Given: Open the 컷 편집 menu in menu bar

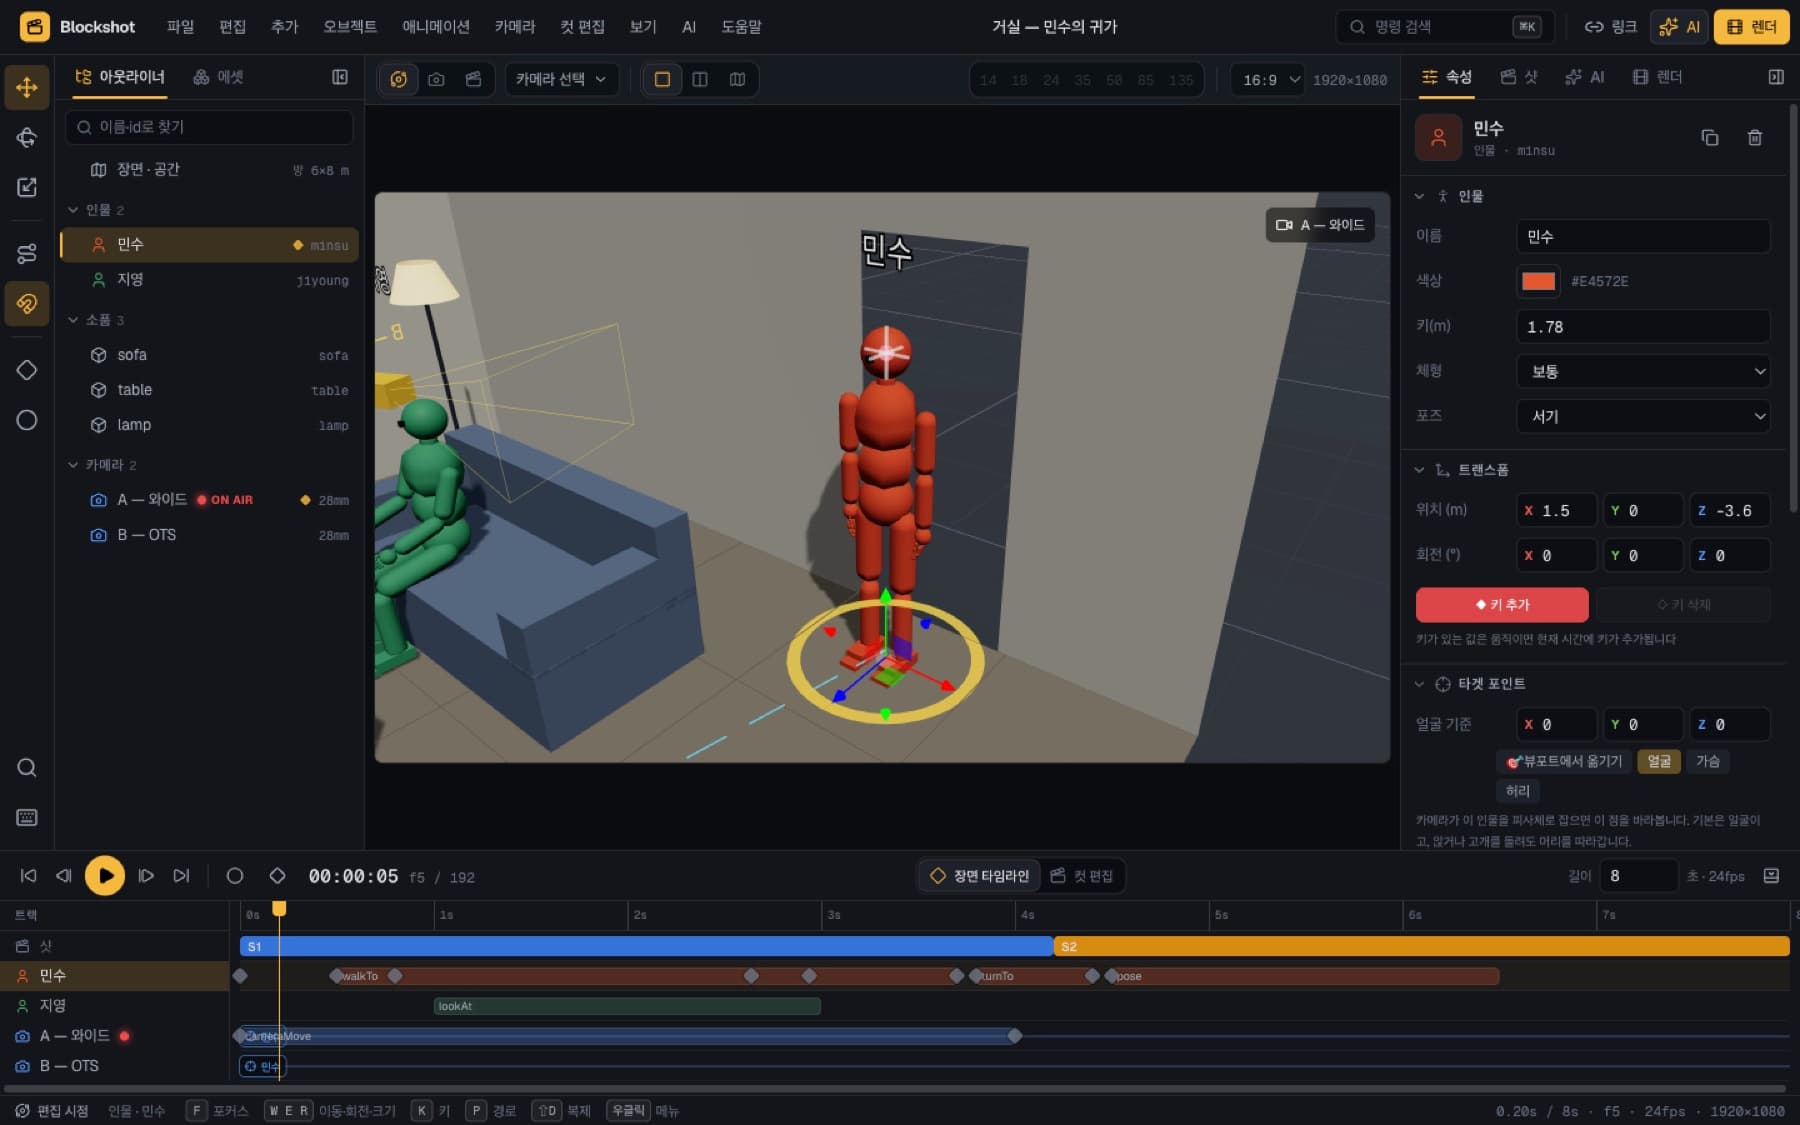Looking at the screenshot, I should (x=582, y=27).
